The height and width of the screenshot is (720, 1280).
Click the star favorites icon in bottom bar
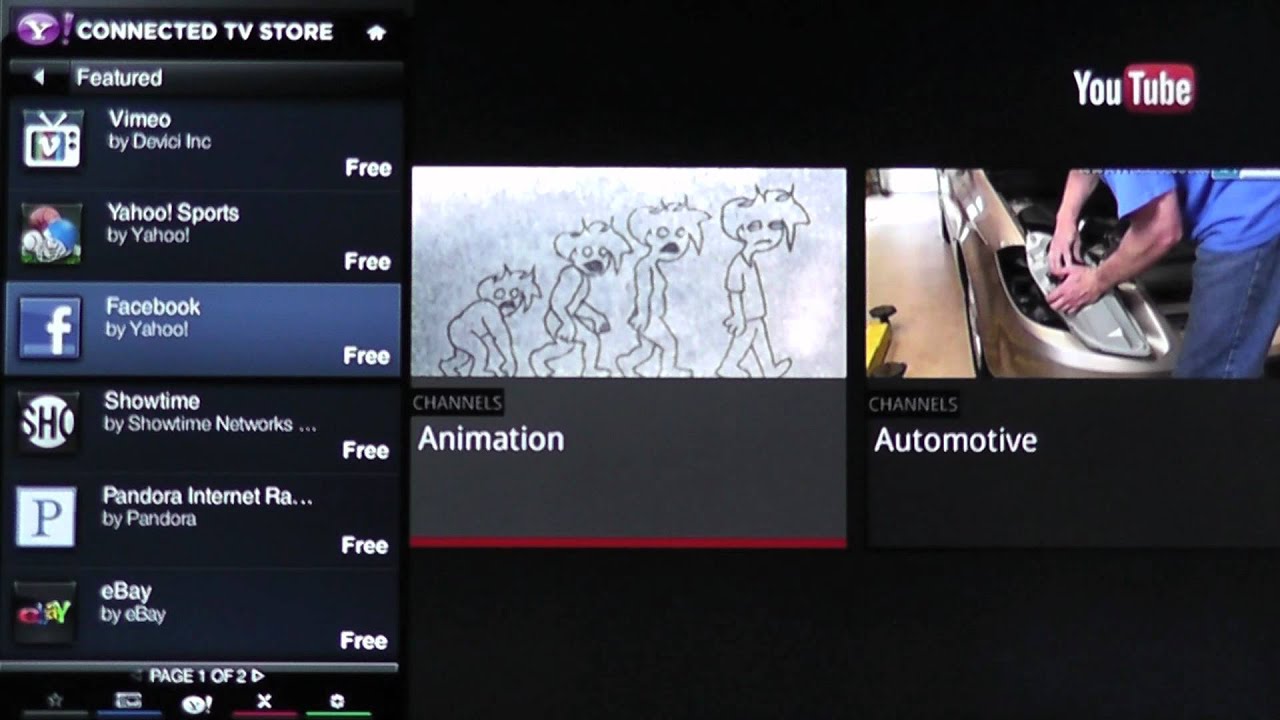[55, 701]
